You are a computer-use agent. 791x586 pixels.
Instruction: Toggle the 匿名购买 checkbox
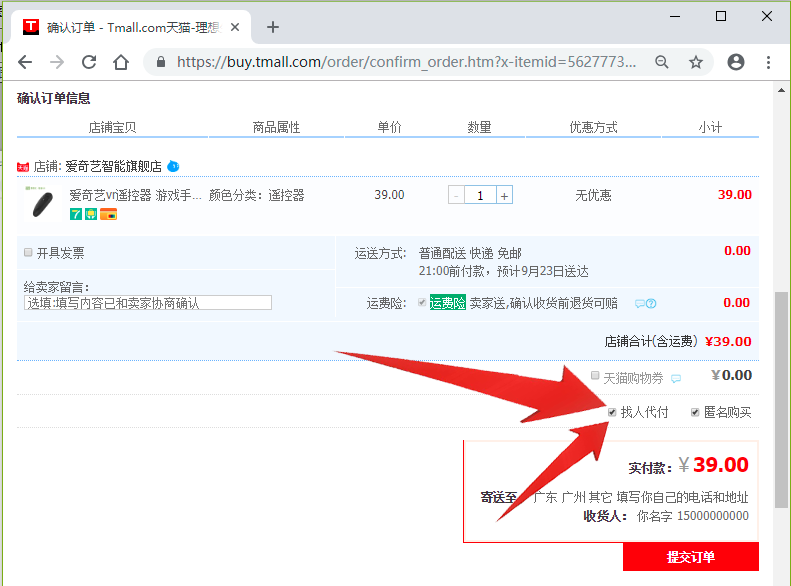pyautogui.click(x=695, y=413)
